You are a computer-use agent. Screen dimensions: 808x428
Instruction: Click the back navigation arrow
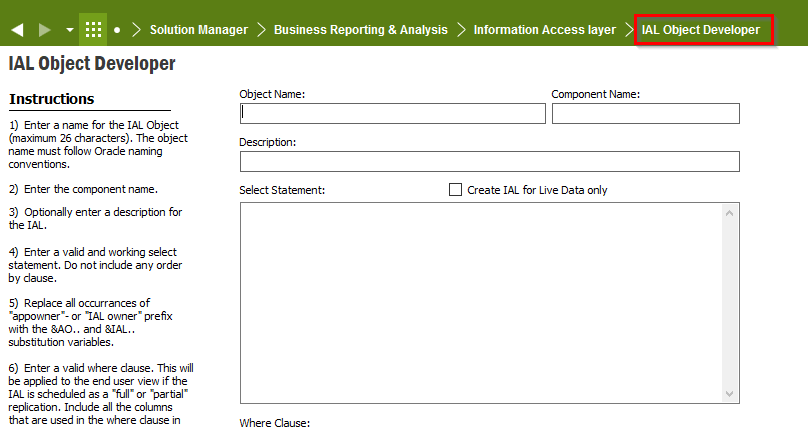coord(18,30)
